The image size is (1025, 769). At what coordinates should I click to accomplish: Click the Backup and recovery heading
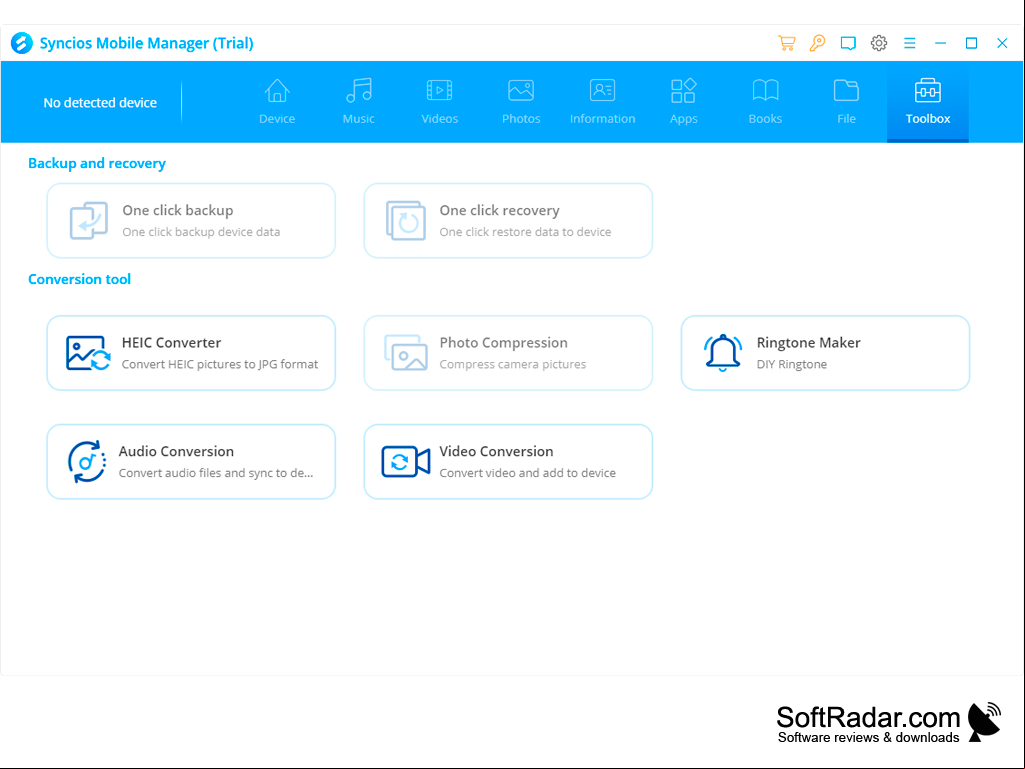[x=97, y=163]
